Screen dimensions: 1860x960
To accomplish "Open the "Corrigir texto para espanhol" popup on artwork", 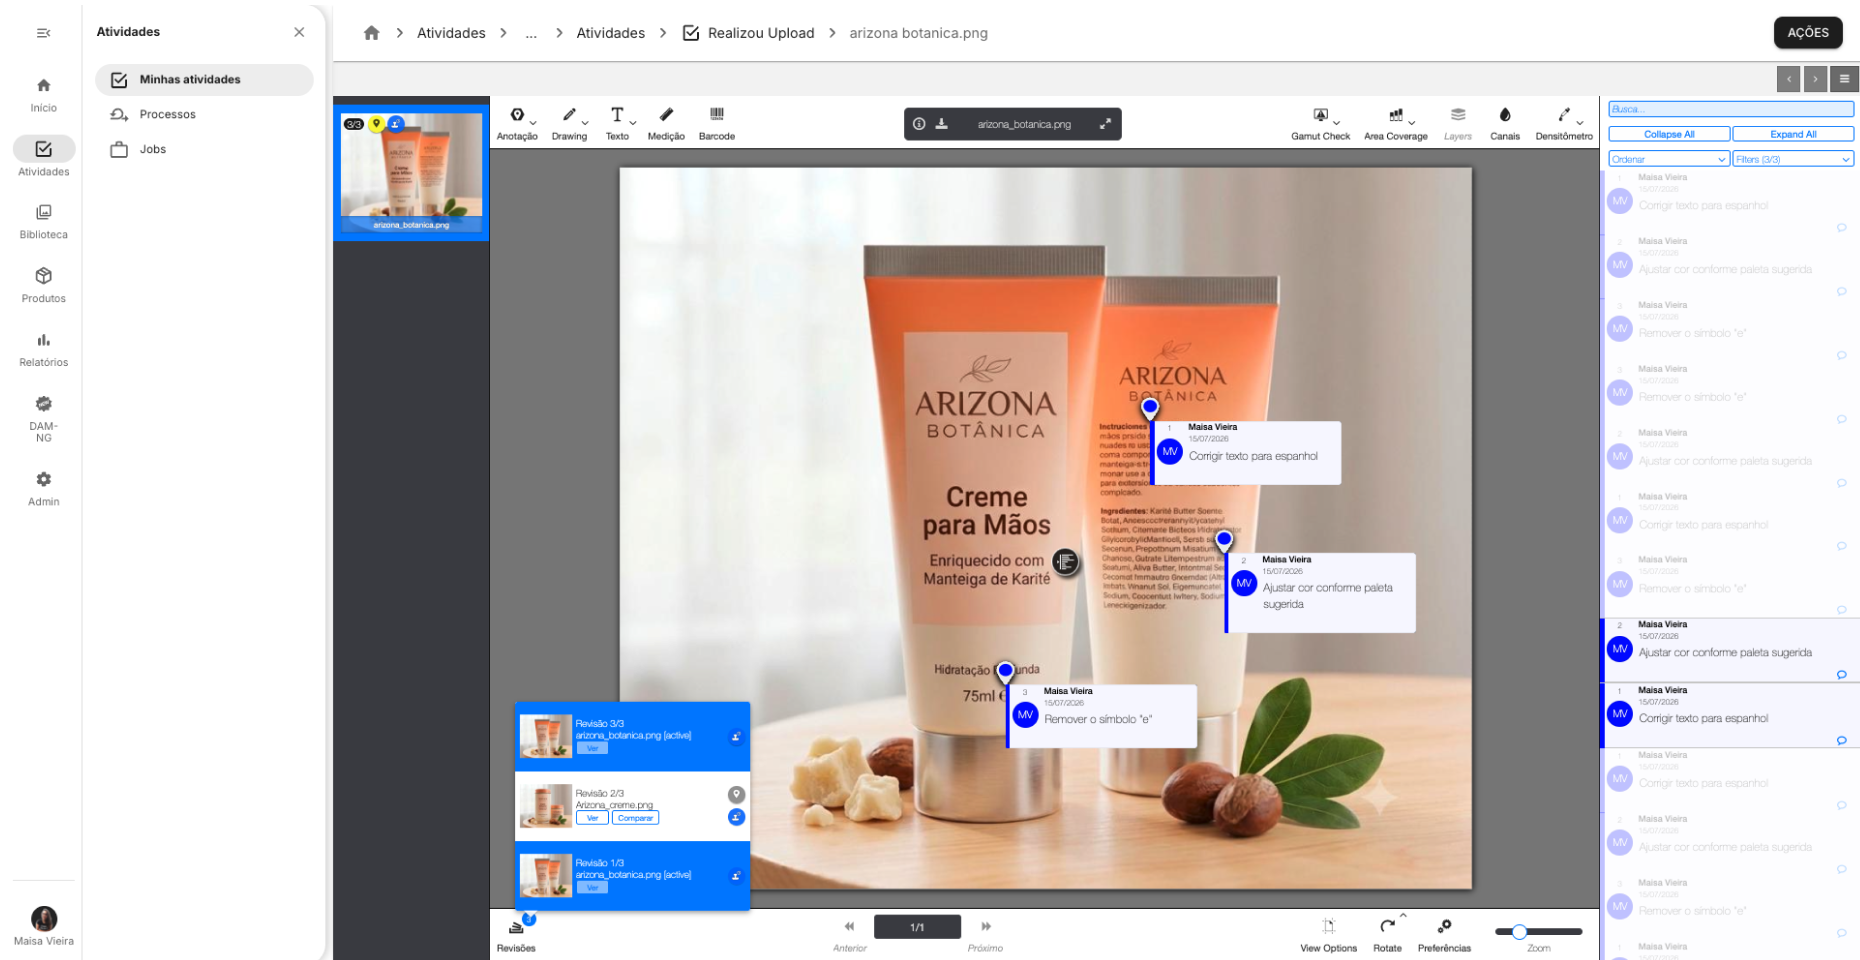I will point(1246,453).
